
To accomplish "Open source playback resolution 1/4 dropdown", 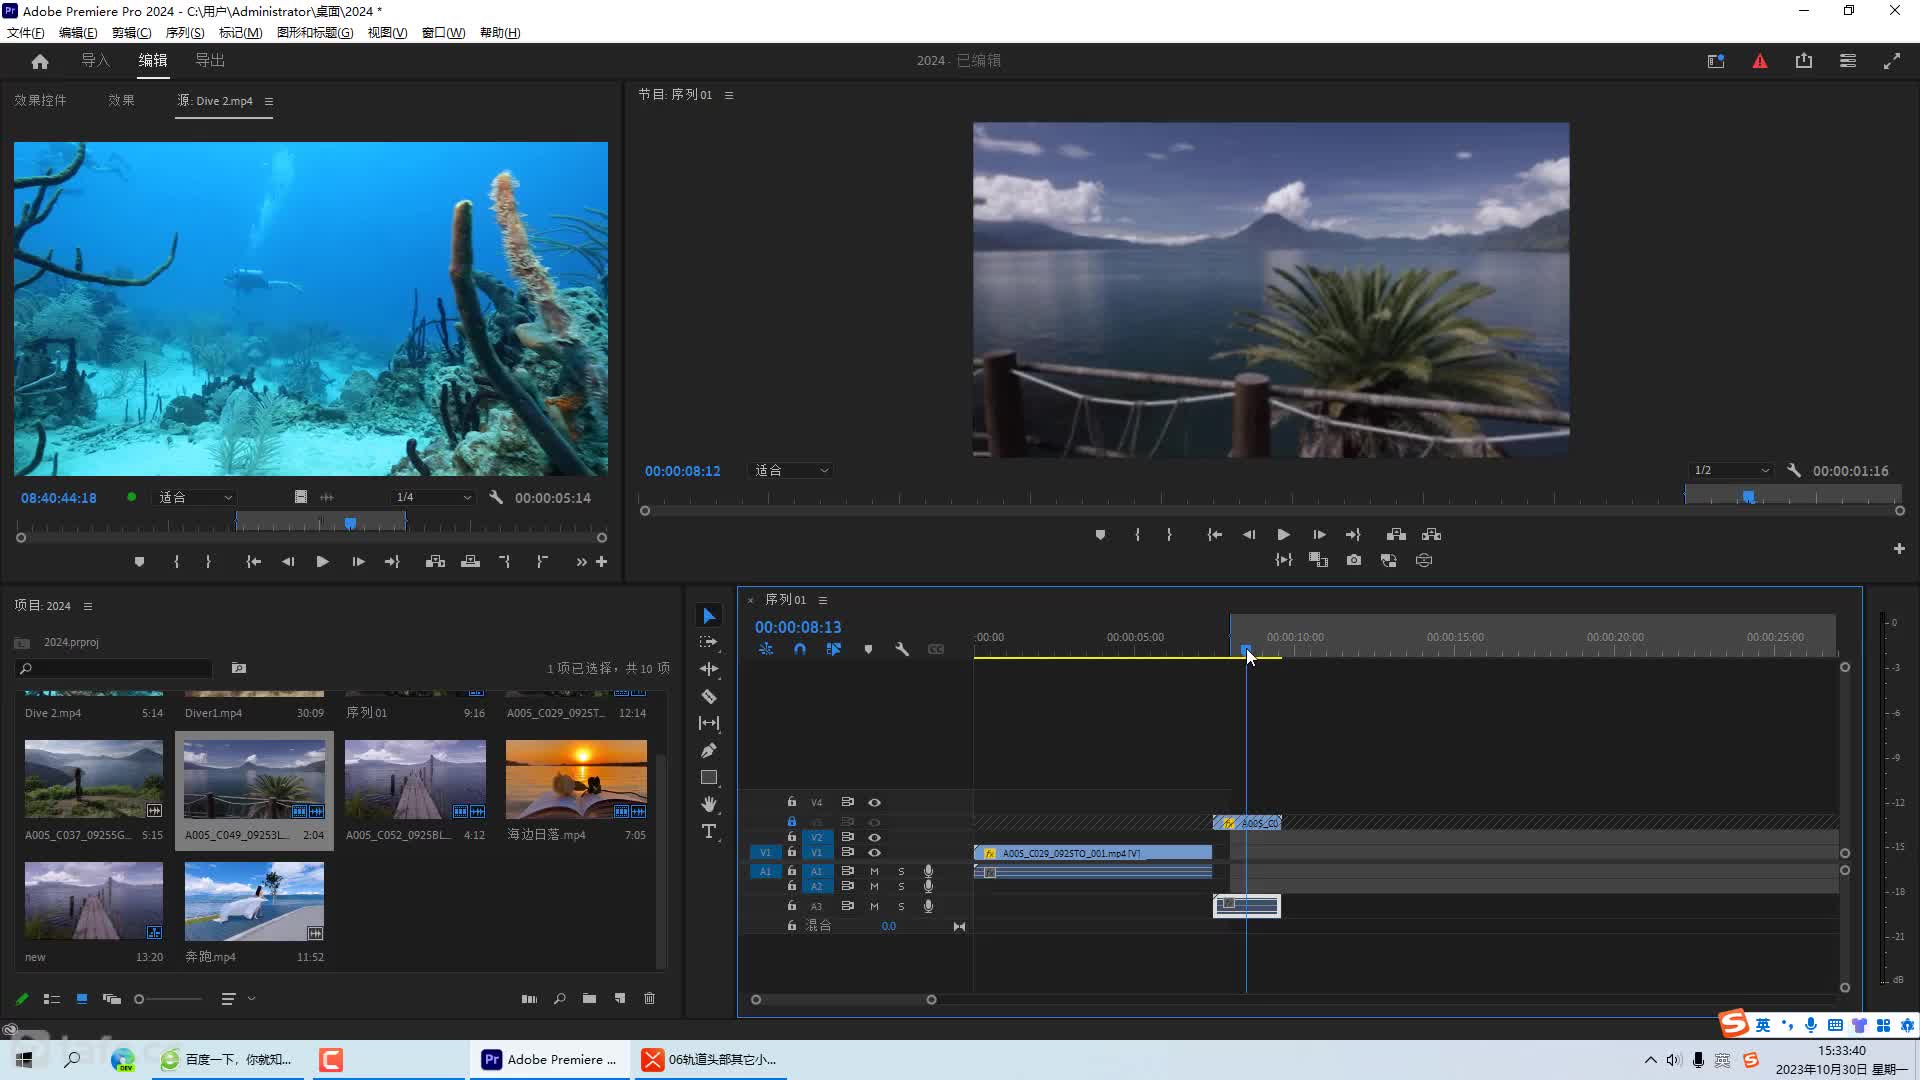I will pyautogui.click(x=432, y=497).
